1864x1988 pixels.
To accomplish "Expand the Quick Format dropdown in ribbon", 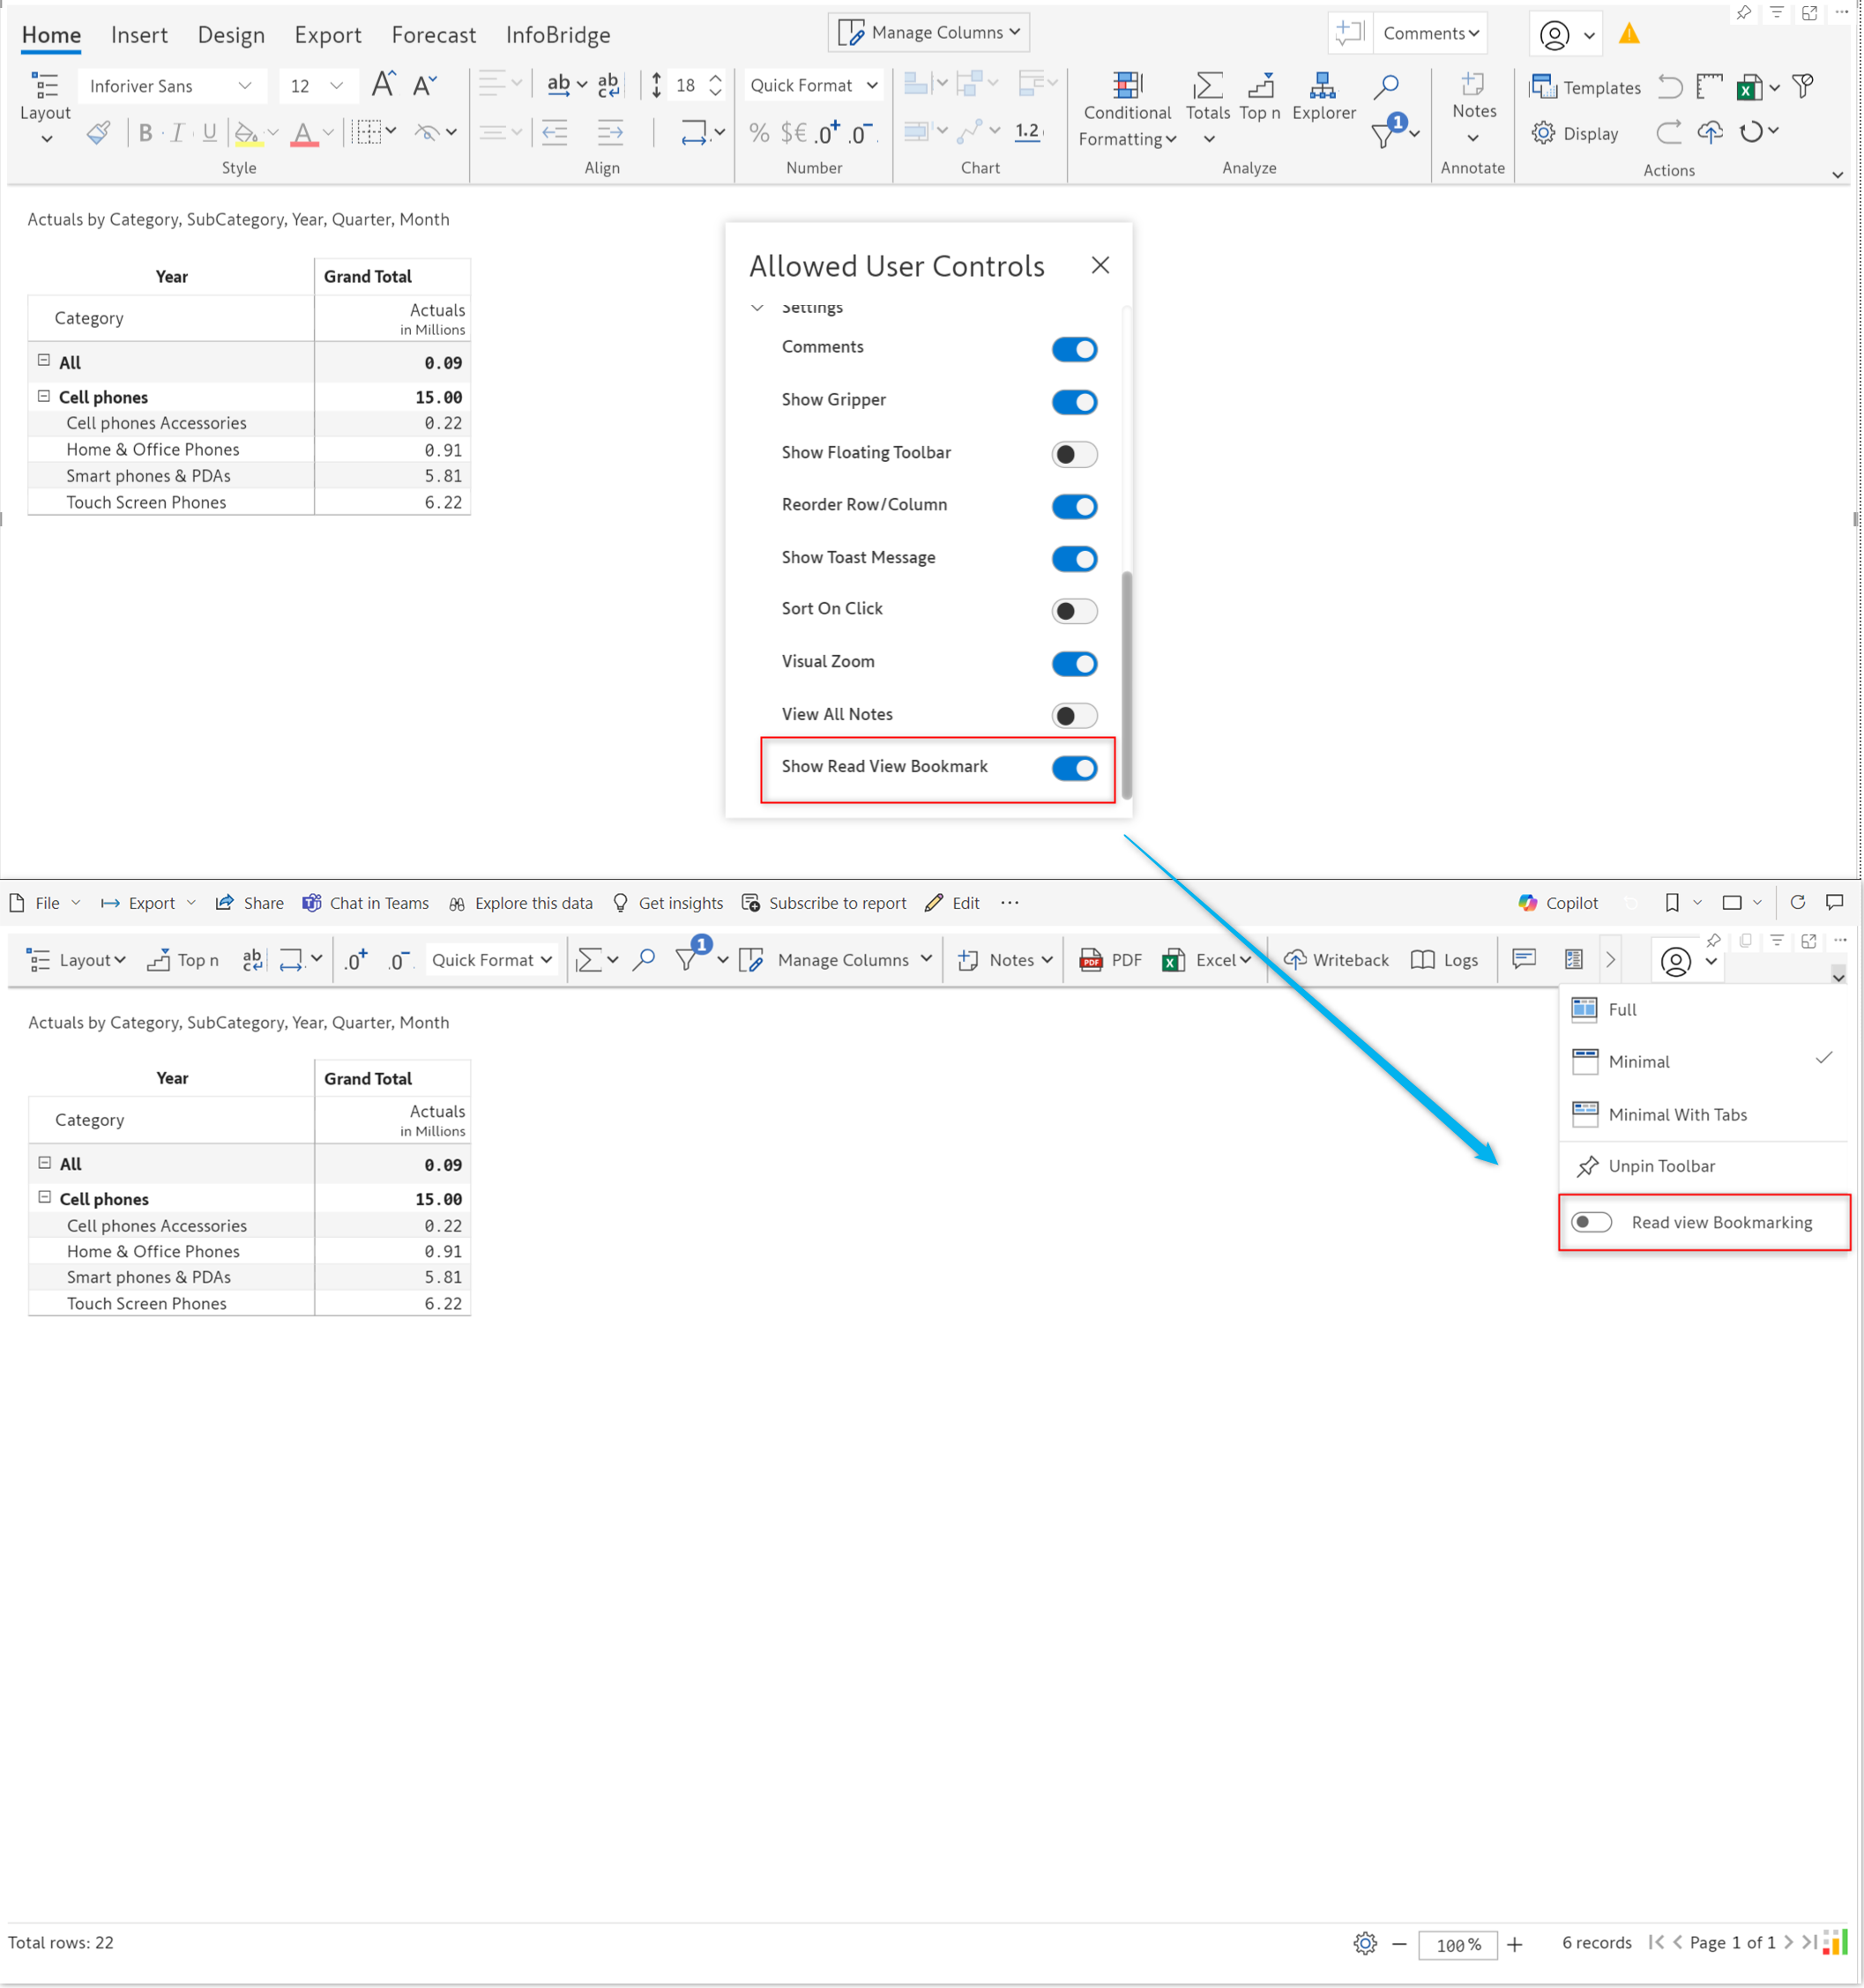I will tap(813, 86).
